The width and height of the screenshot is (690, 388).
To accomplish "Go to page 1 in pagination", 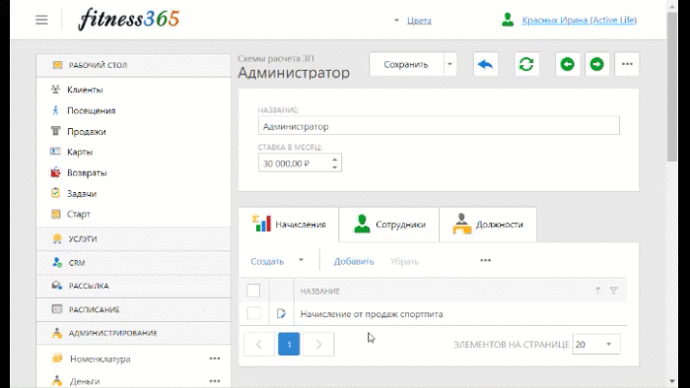I will (289, 344).
